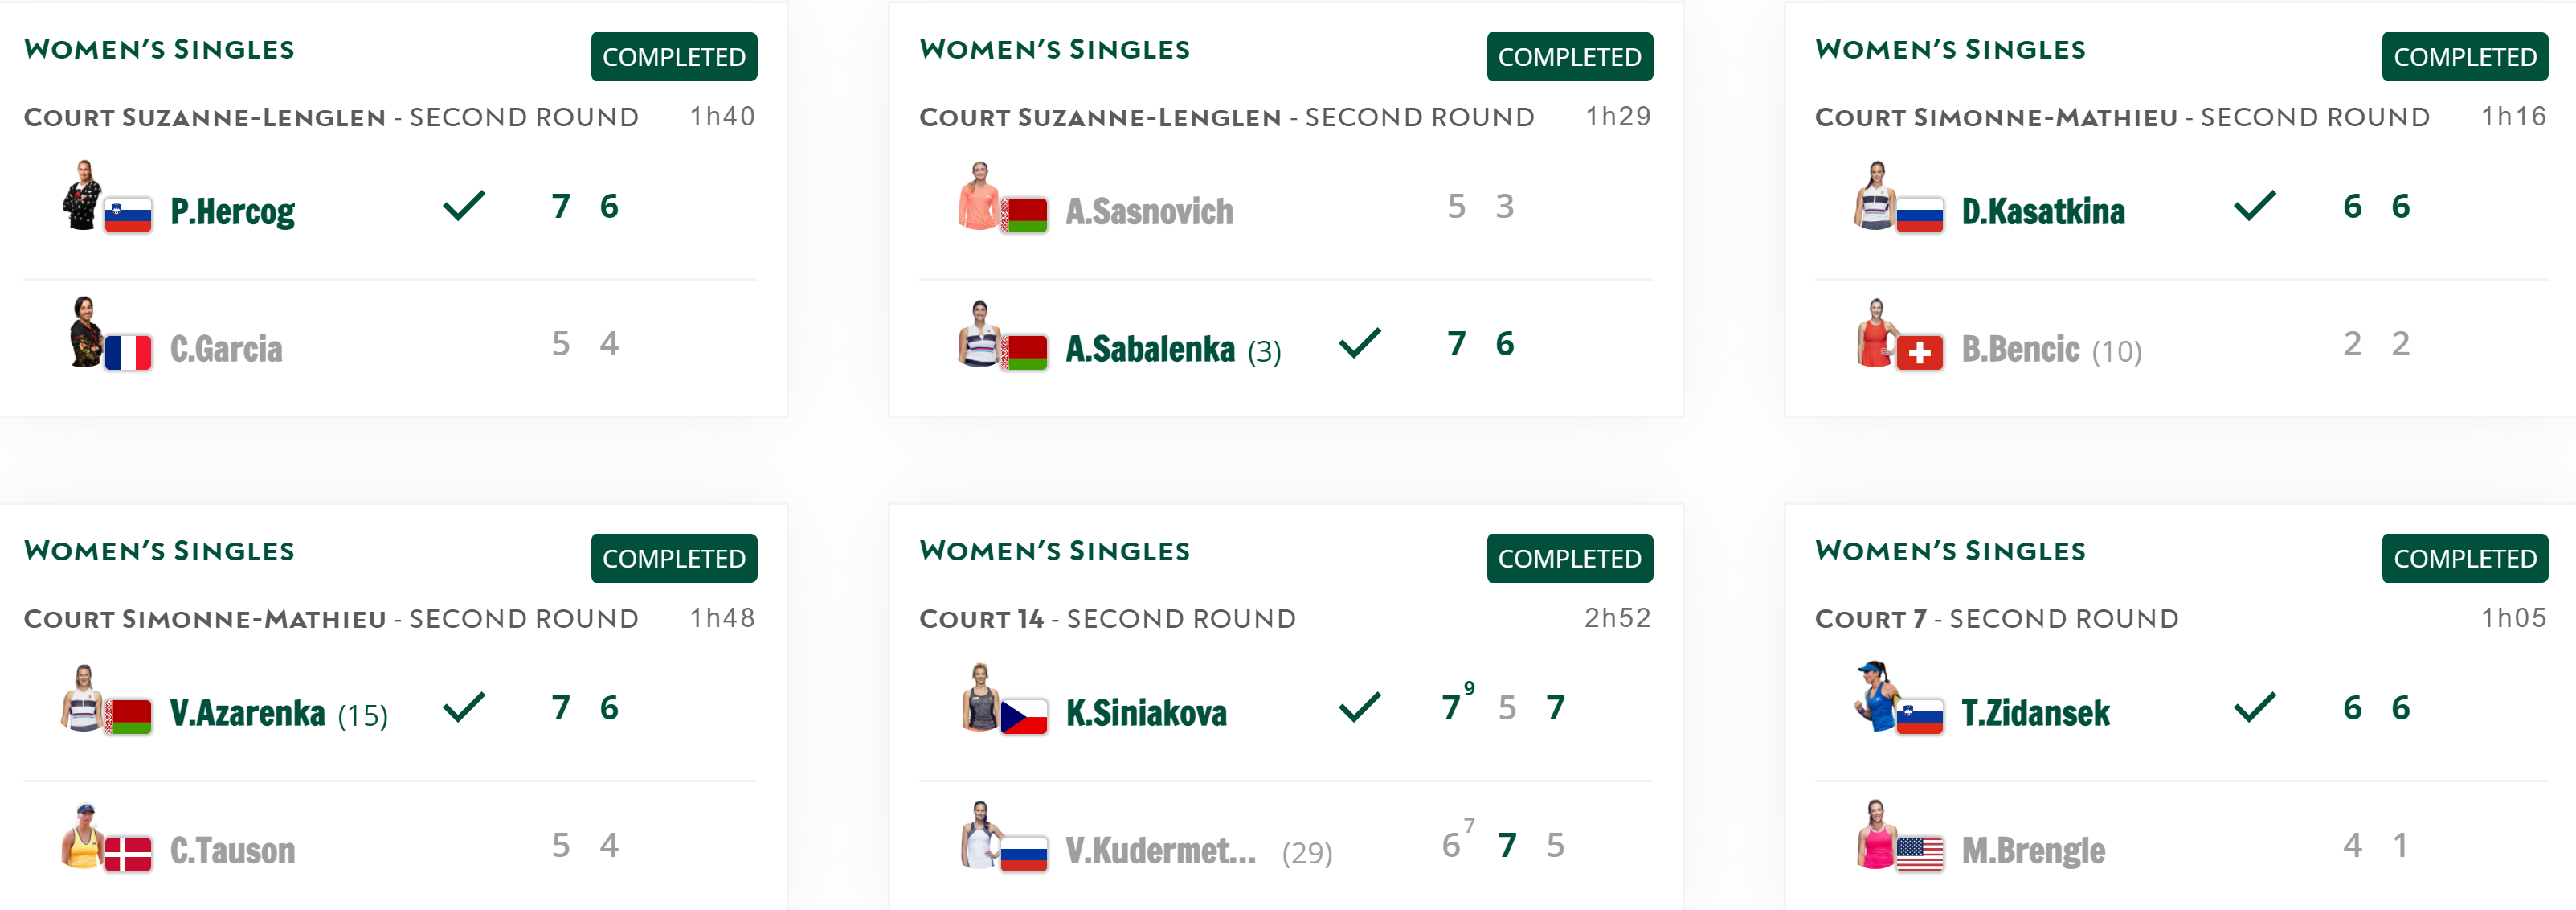Open T.Zidansek player name link
The width and height of the screenshot is (2576, 910).
coord(2035,713)
